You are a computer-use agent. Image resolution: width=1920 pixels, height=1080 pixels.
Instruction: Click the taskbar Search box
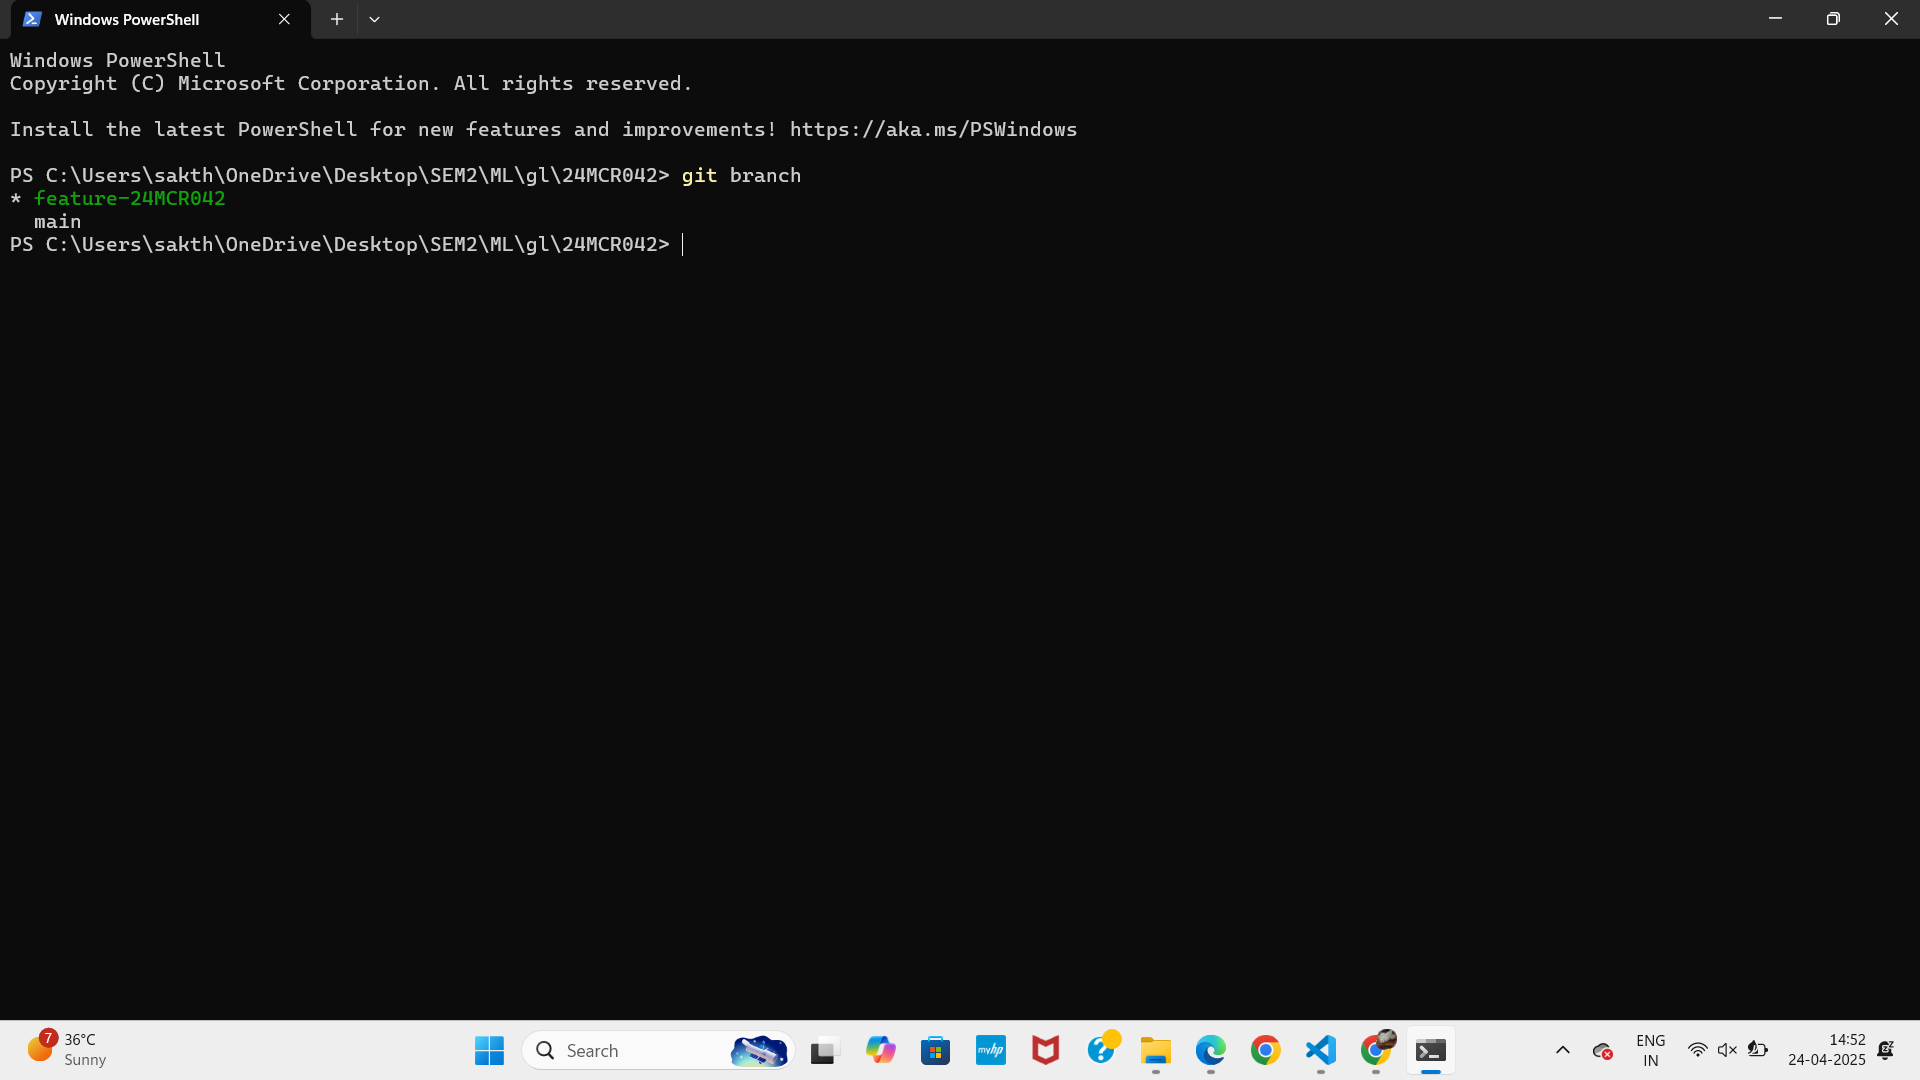pyautogui.click(x=658, y=1050)
